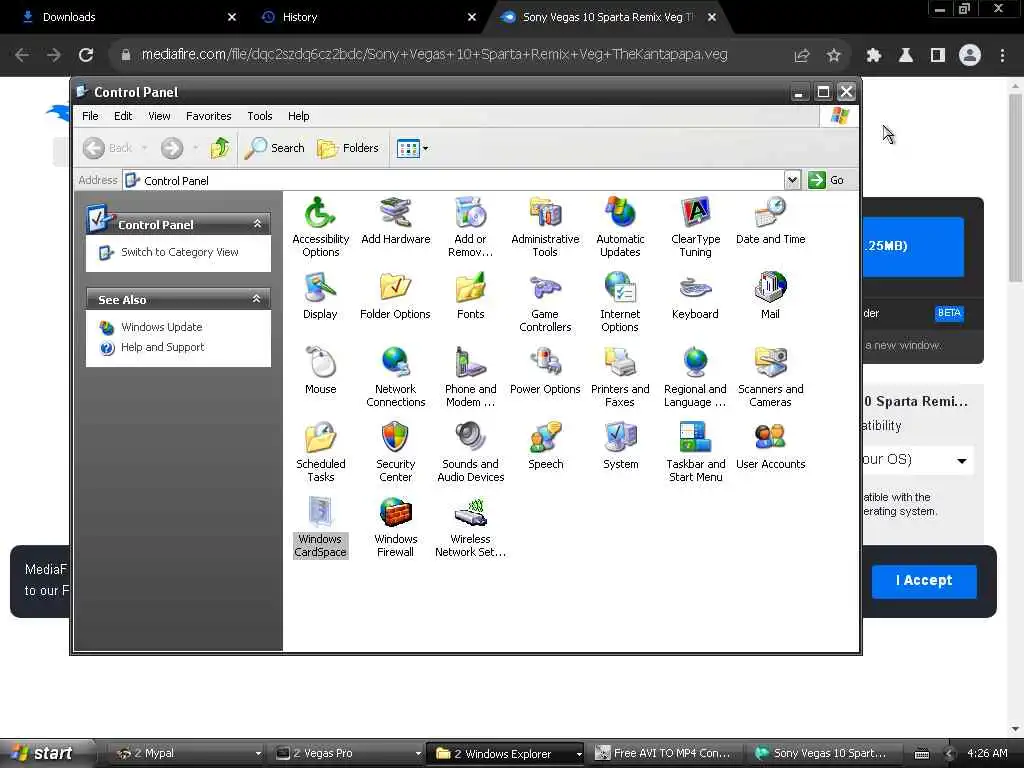Screen dimensions: 1024x768
Task: Collapse the Control Panel sidebar section
Action: tap(257, 224)
